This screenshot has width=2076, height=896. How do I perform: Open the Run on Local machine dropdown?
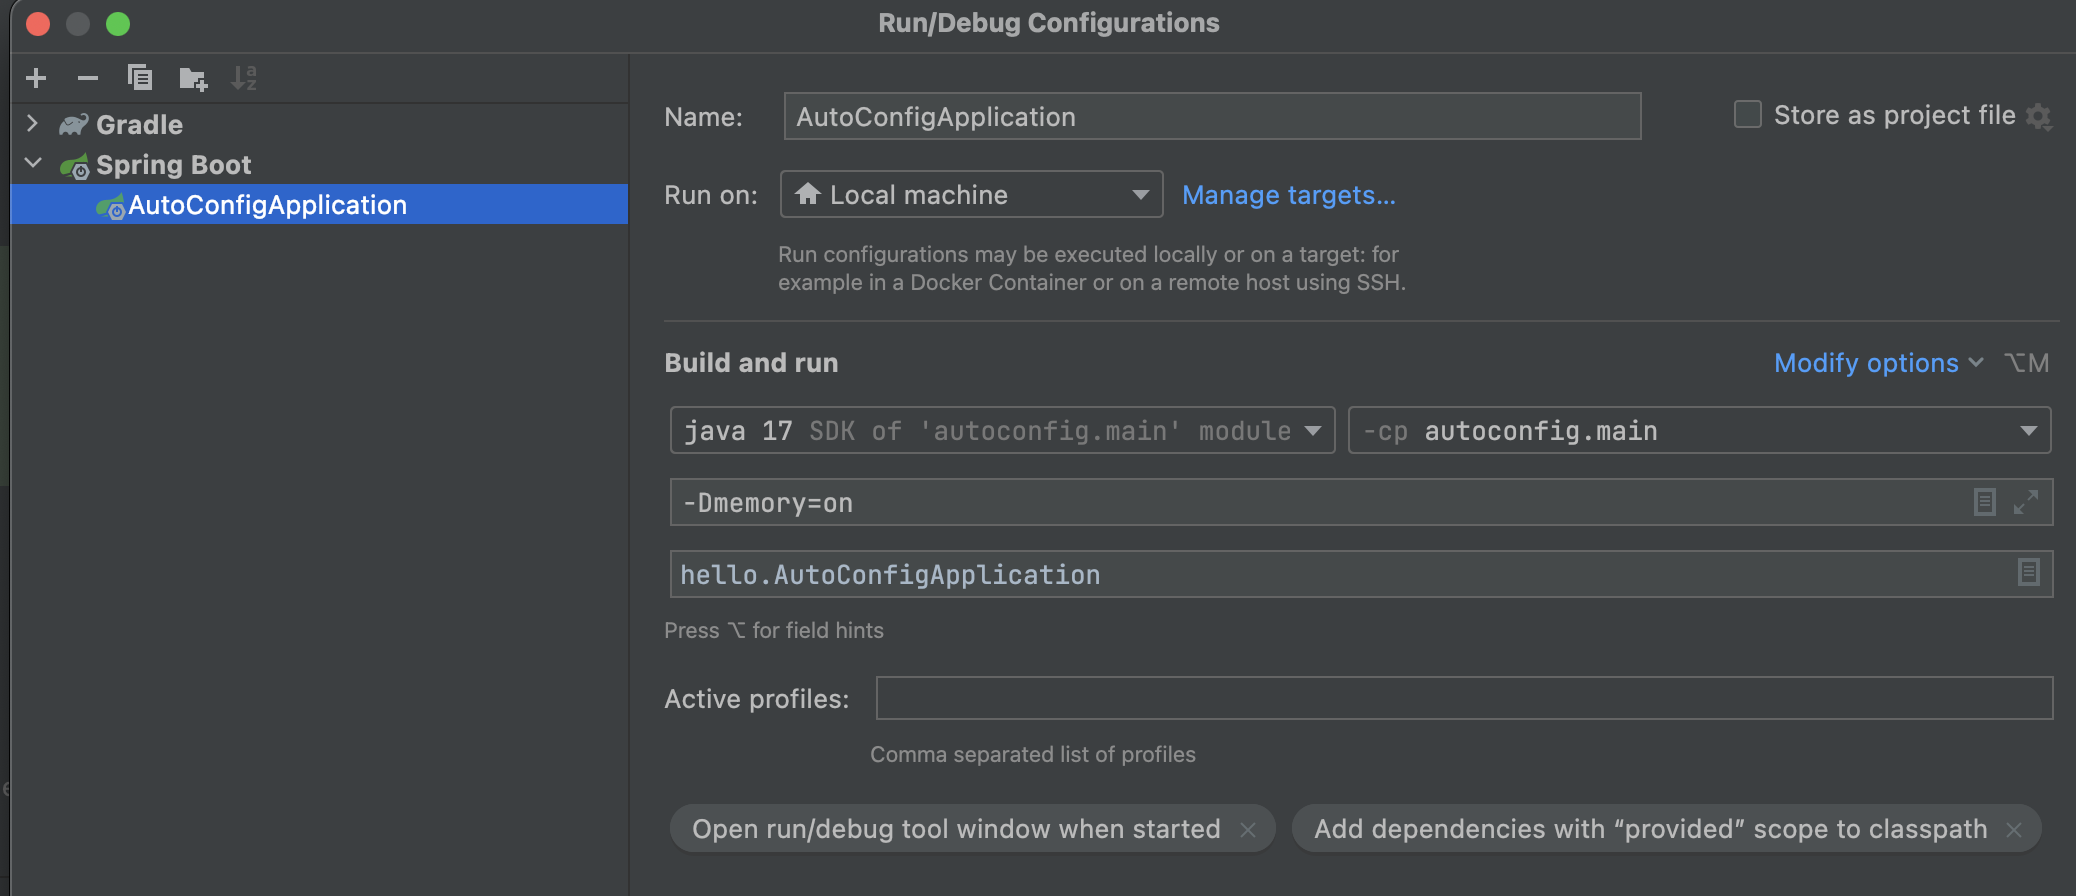[971, 194]
